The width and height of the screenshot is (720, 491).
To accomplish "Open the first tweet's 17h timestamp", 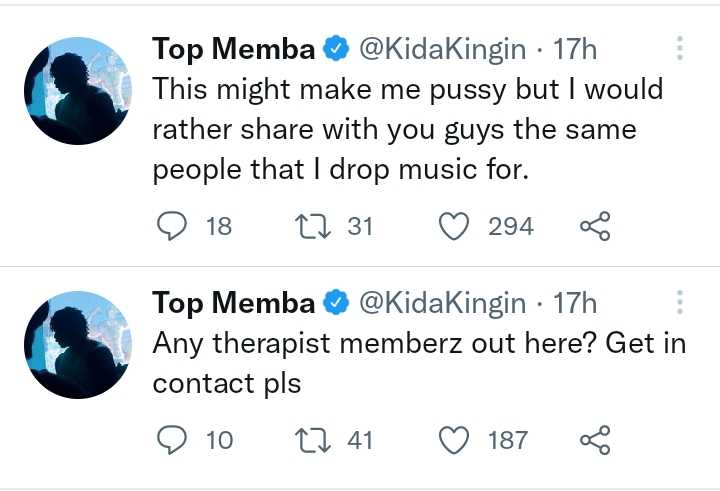I will 575,49.
